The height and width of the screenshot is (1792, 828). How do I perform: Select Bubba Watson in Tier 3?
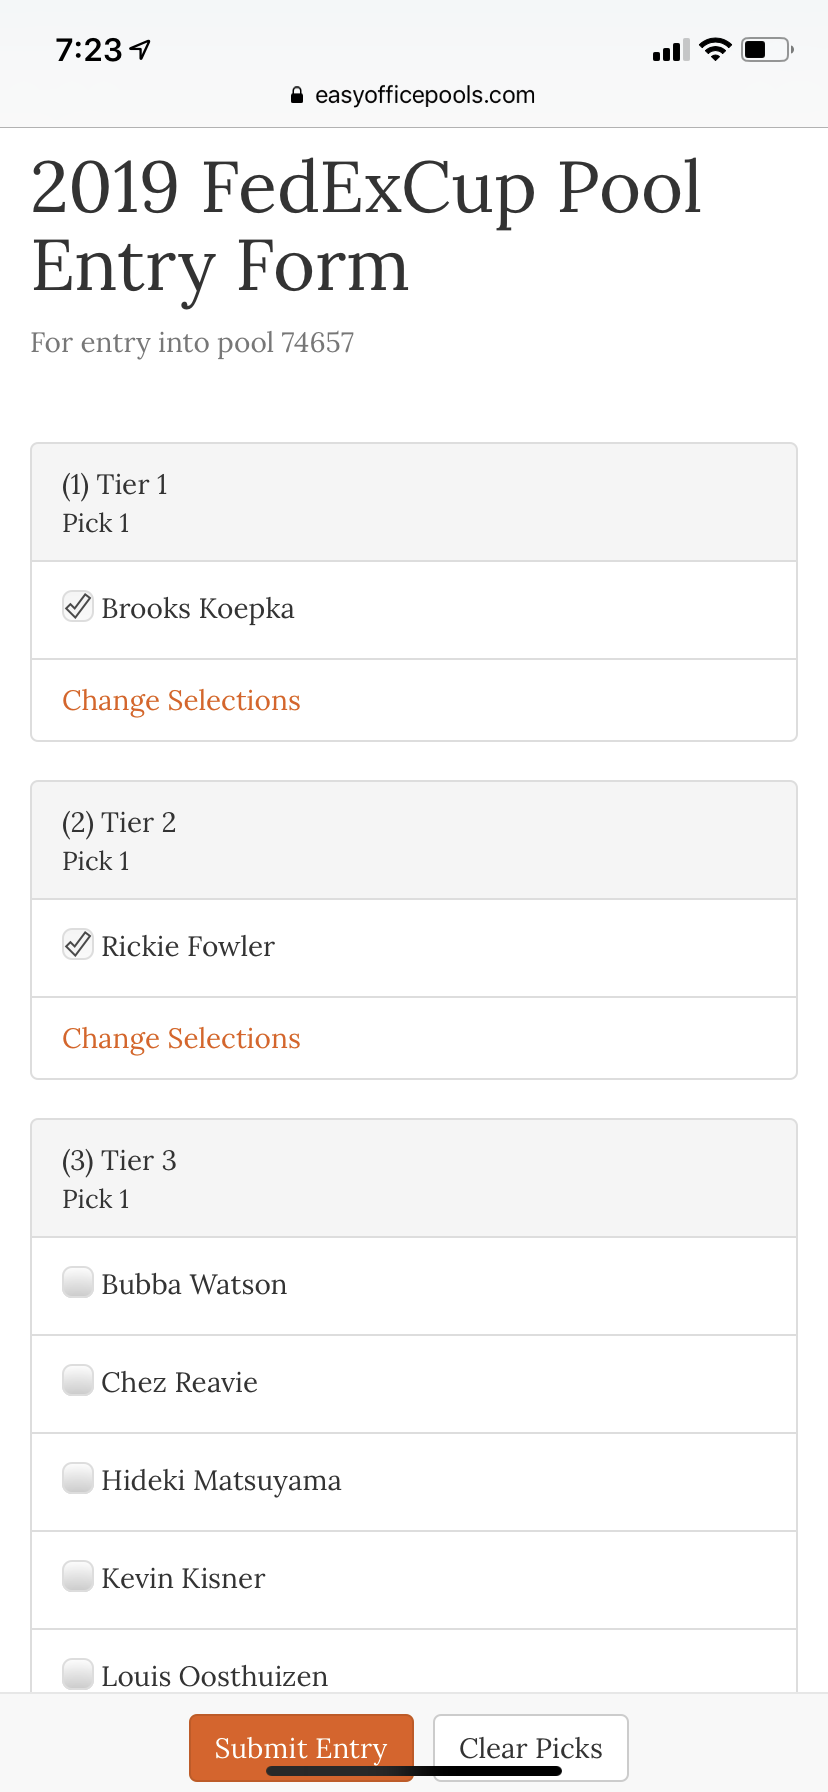click(x=77, y=1281)
